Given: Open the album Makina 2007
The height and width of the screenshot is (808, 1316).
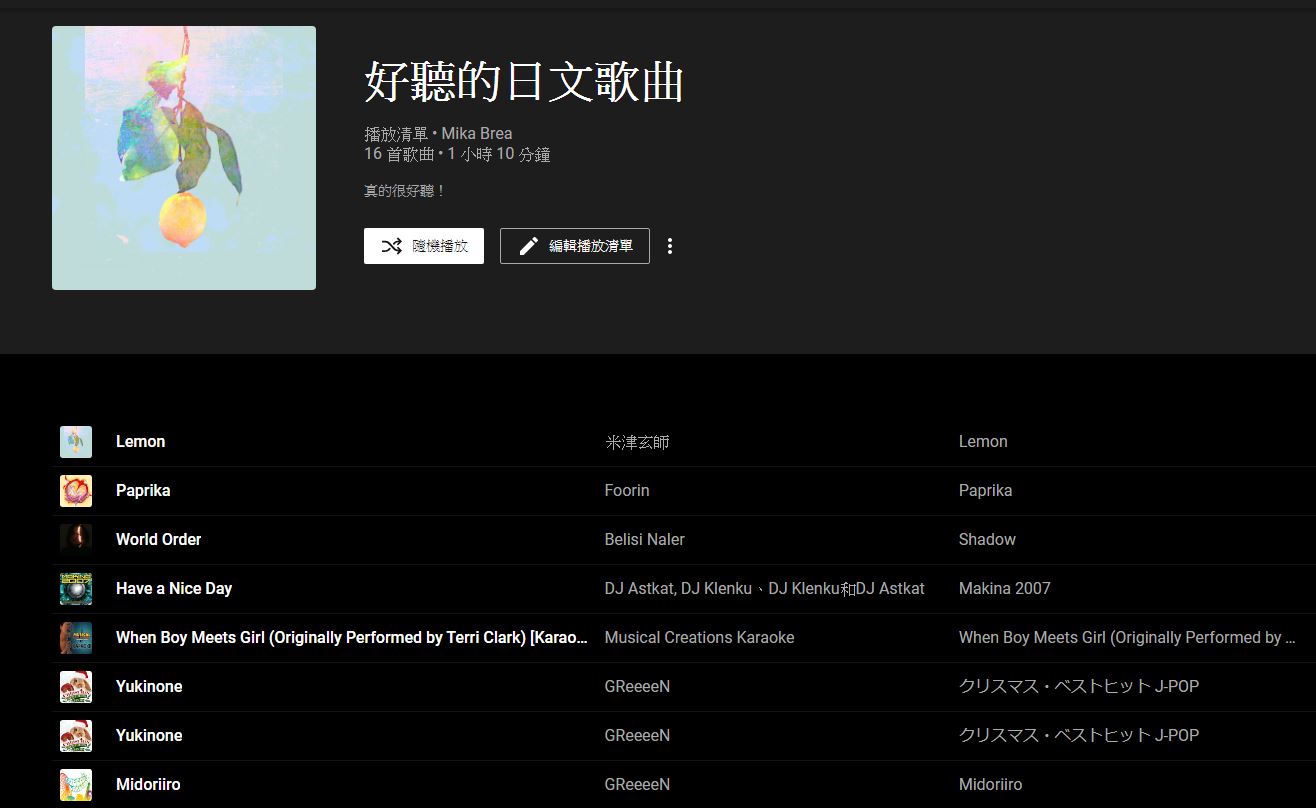Looking at the screenshot, I should coord(1004,588).
